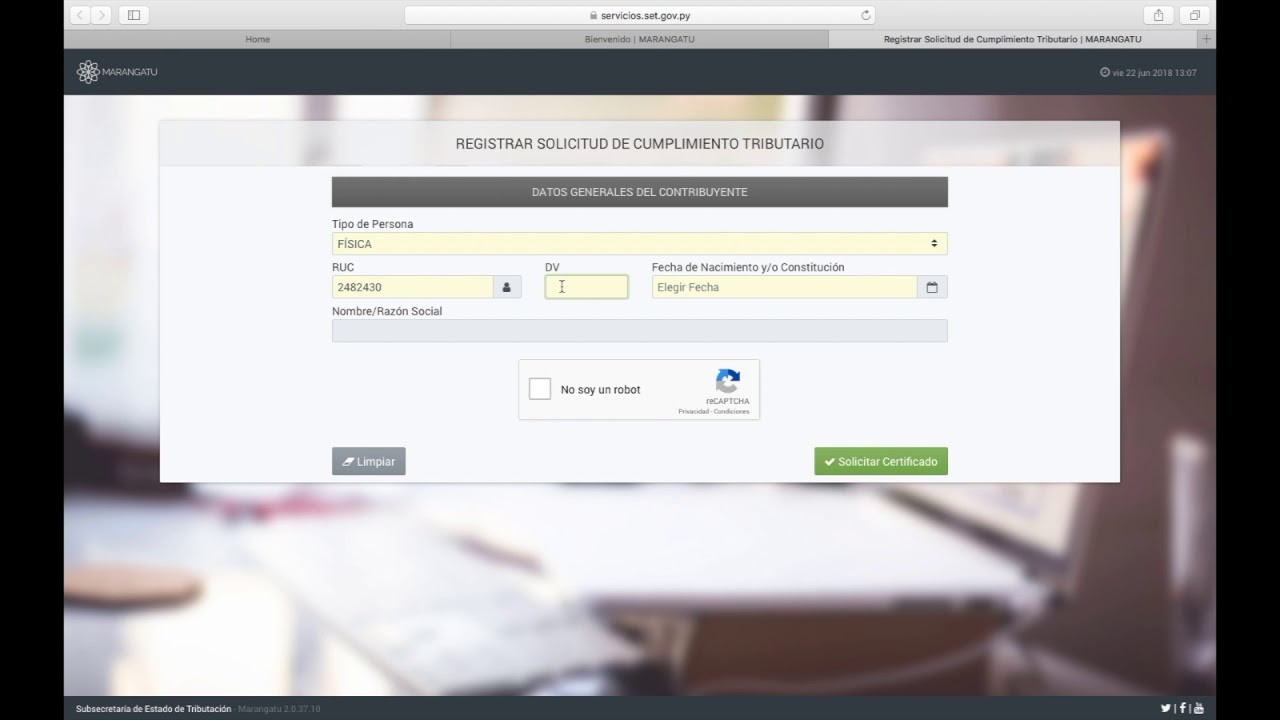Click the reCAPTCHA logo

pyautogui.click(x=727, y=381)
